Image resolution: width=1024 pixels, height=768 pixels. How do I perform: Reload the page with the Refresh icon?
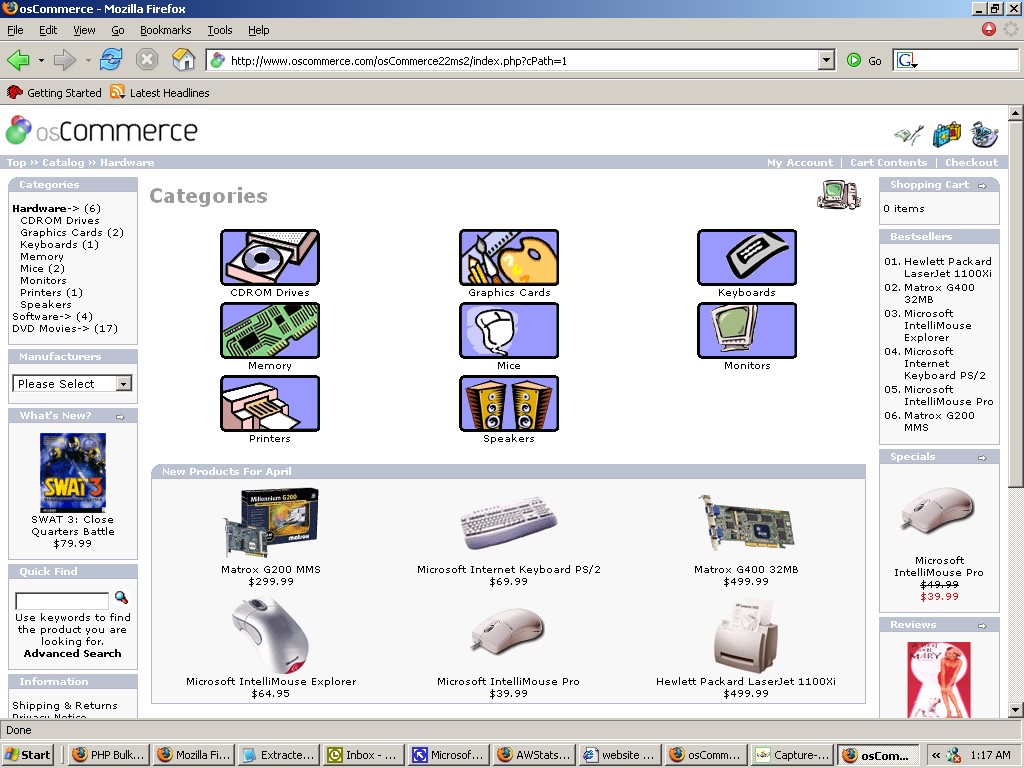111,60
